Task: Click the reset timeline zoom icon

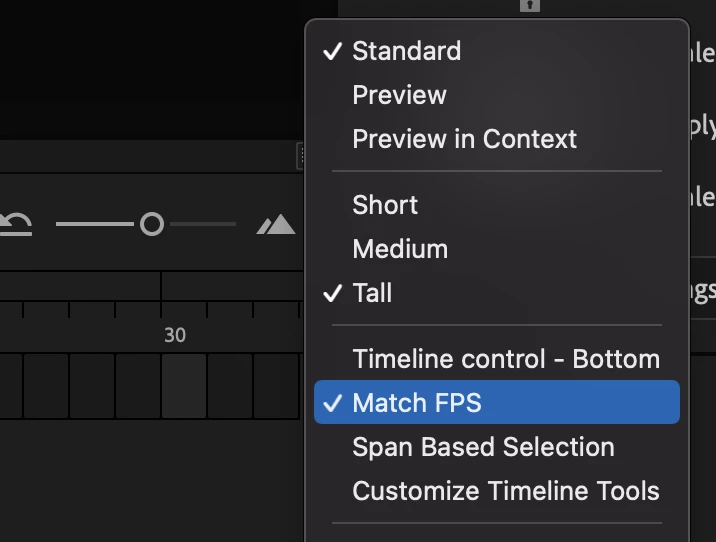Action: (15, 224)
